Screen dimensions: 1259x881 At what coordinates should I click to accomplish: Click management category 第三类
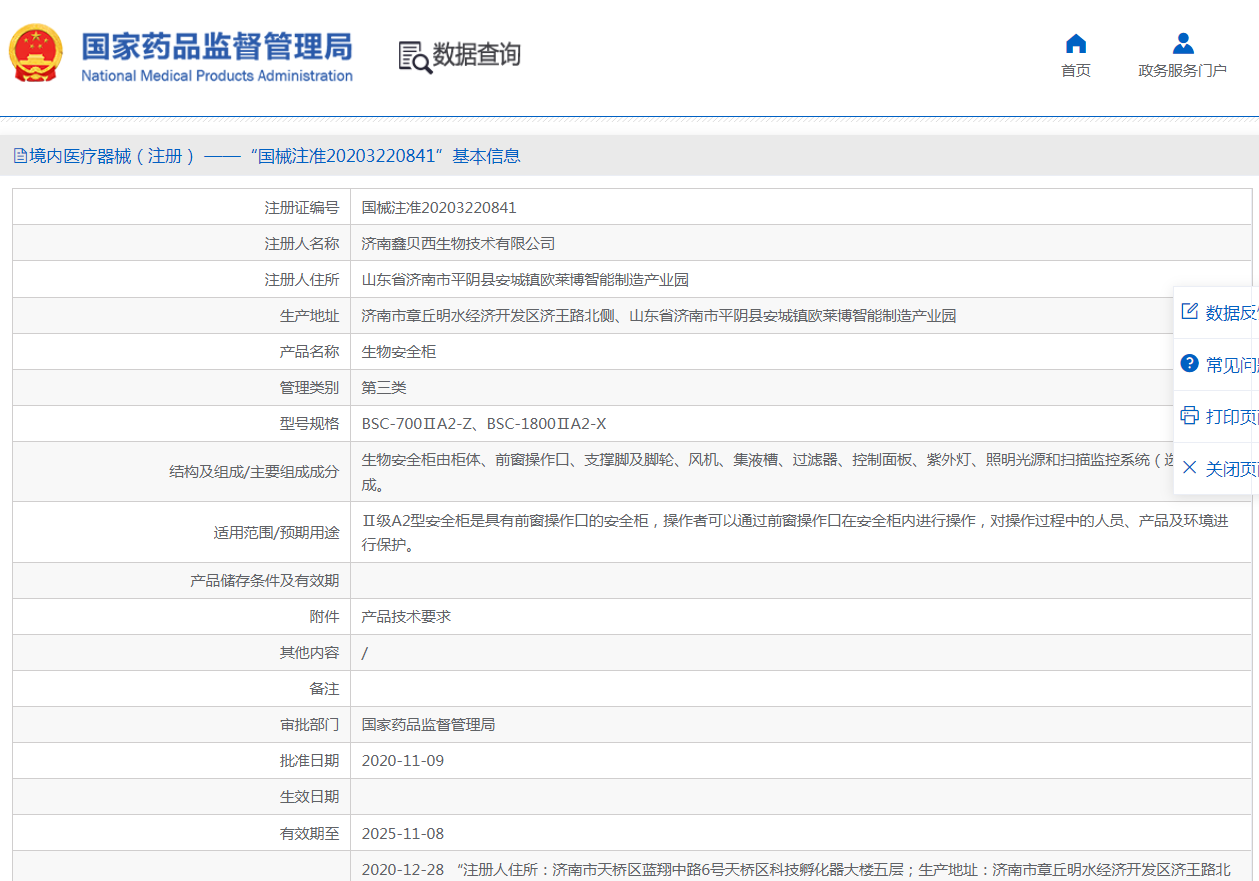pyautogui.click(x=384, y=388)
